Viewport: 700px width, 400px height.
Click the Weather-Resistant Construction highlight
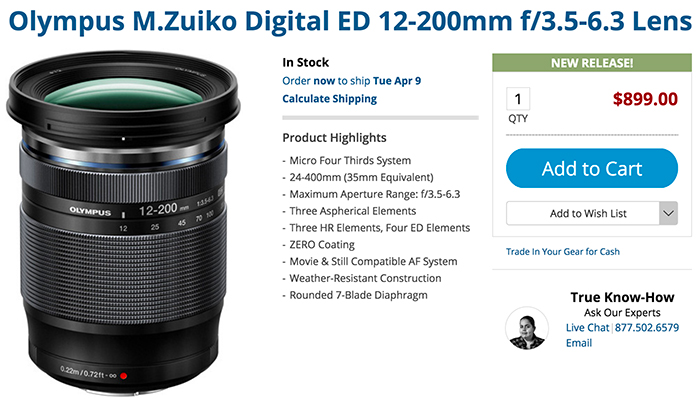click(x=365, y=278)
